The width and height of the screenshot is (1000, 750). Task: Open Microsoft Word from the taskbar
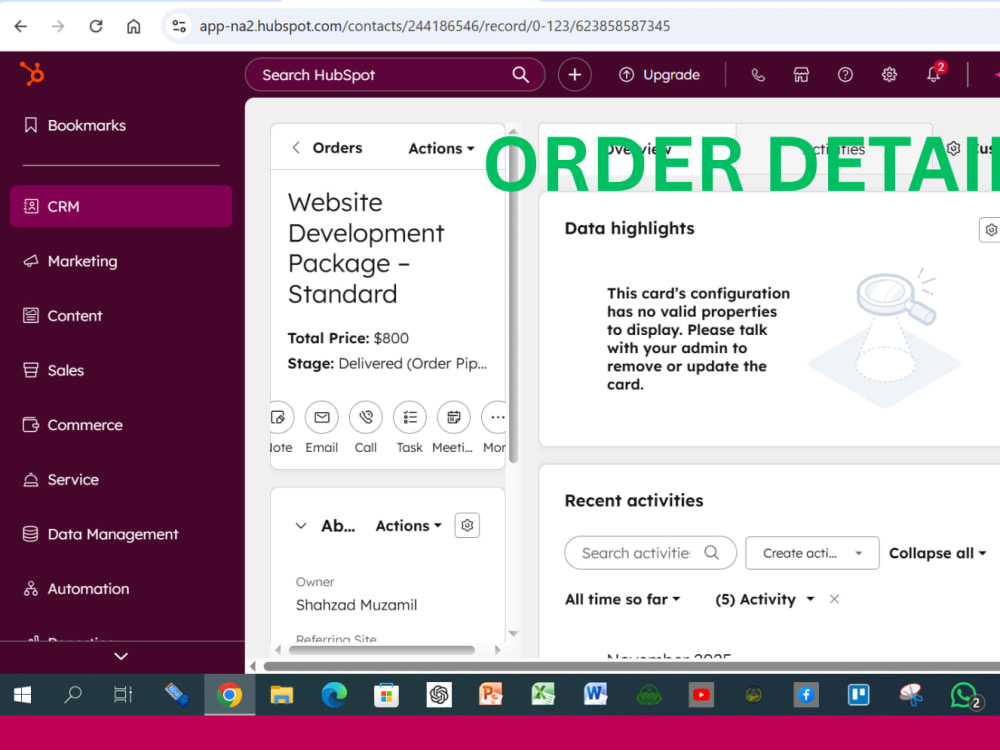click(x=595, y=695)
